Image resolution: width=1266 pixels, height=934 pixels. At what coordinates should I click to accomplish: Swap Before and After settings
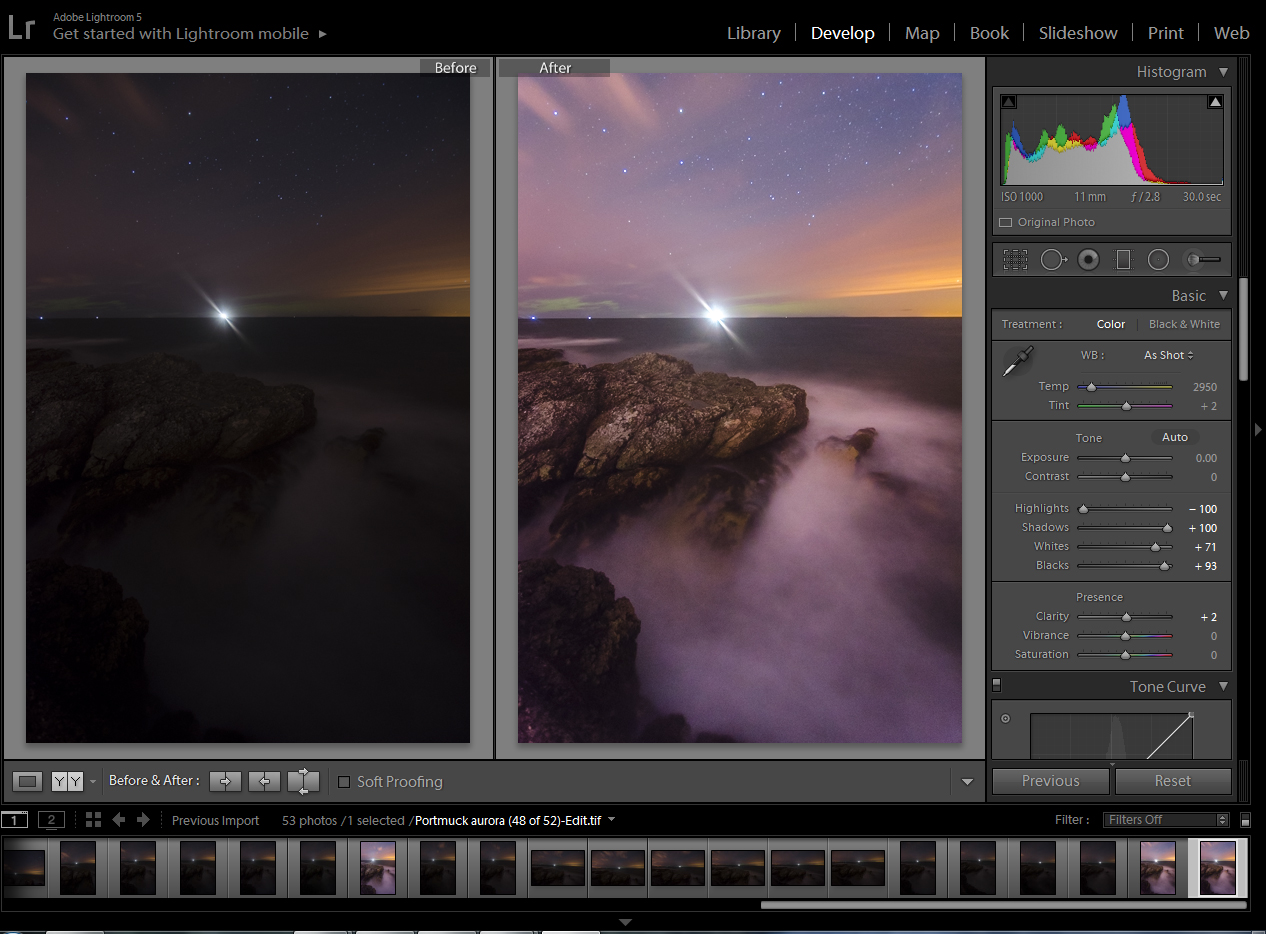pos(303,781)
